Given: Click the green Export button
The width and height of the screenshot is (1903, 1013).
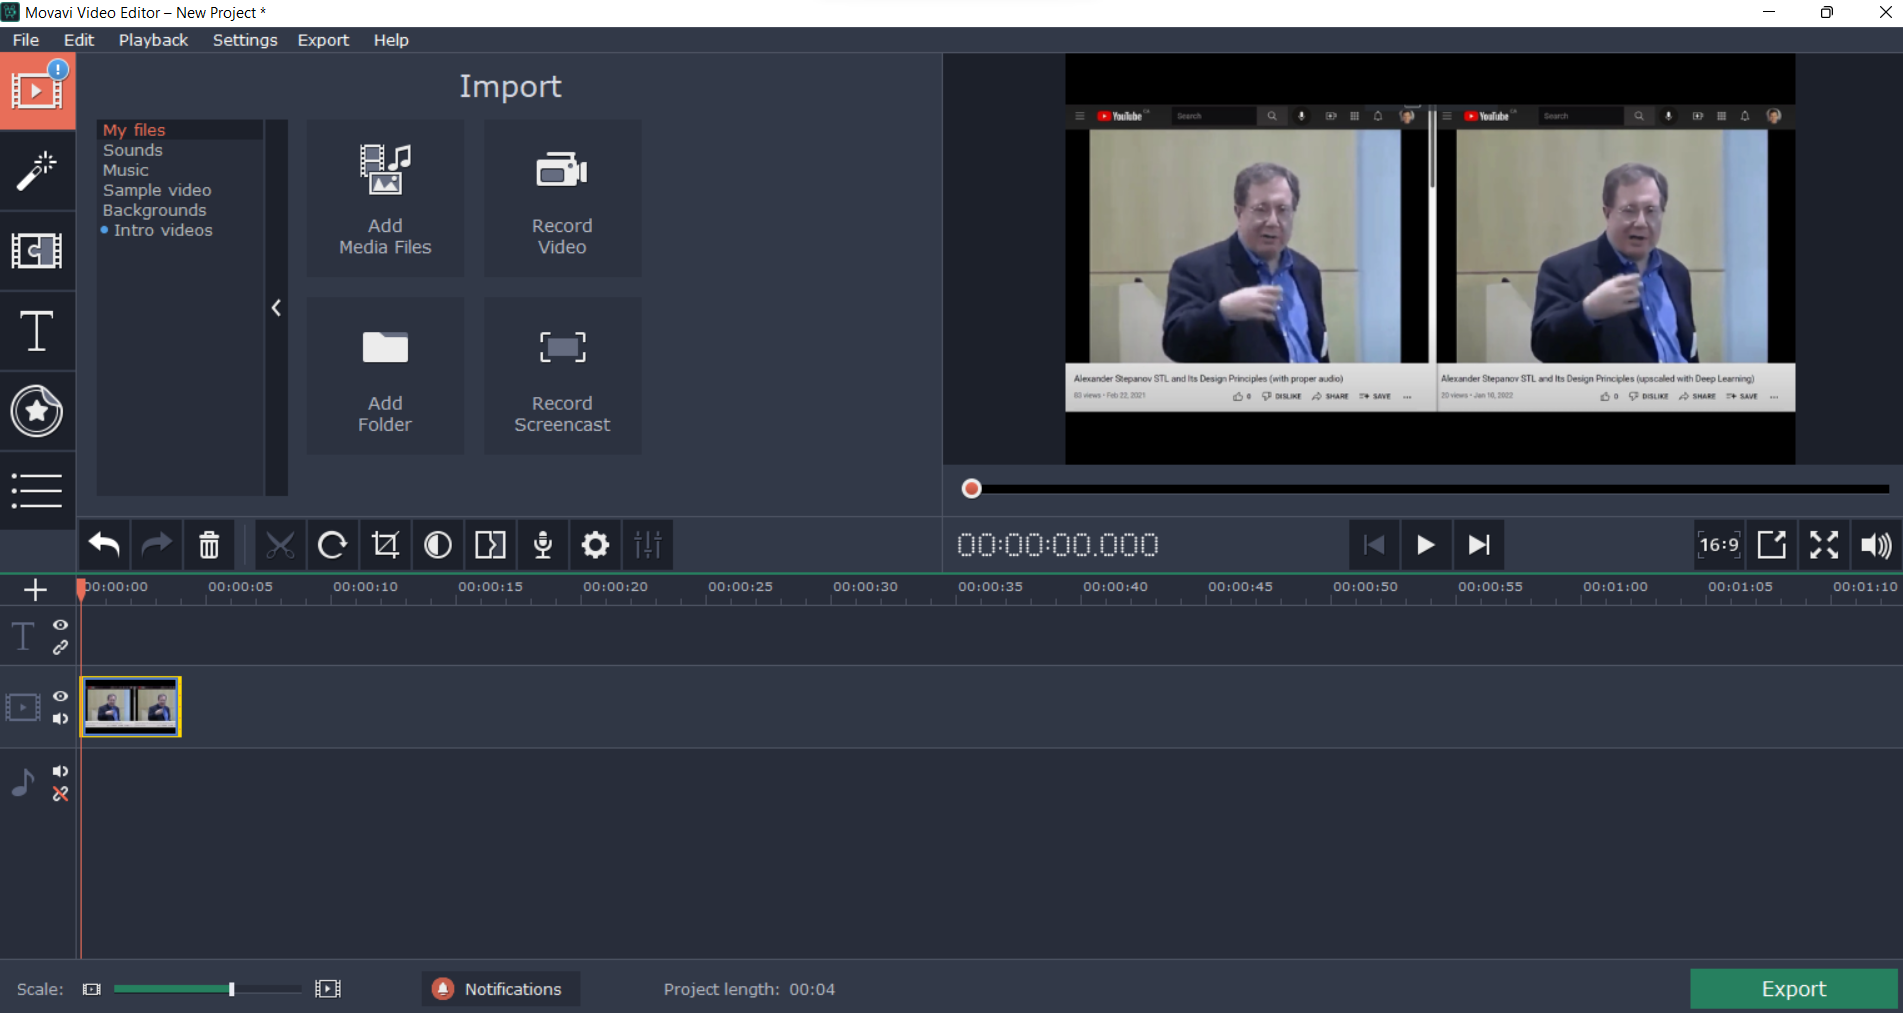Looking at the screenshot, I should [1793, 989].
